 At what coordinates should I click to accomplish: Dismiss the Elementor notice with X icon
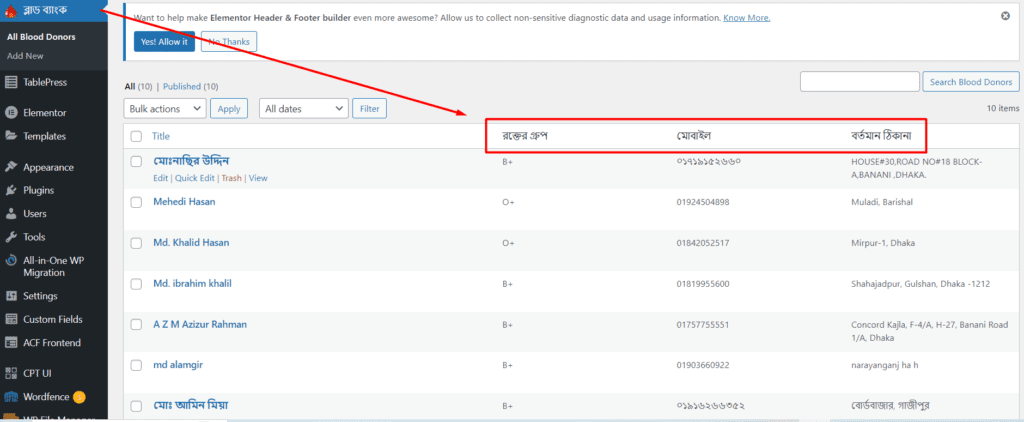click(x=1005, y=16)
